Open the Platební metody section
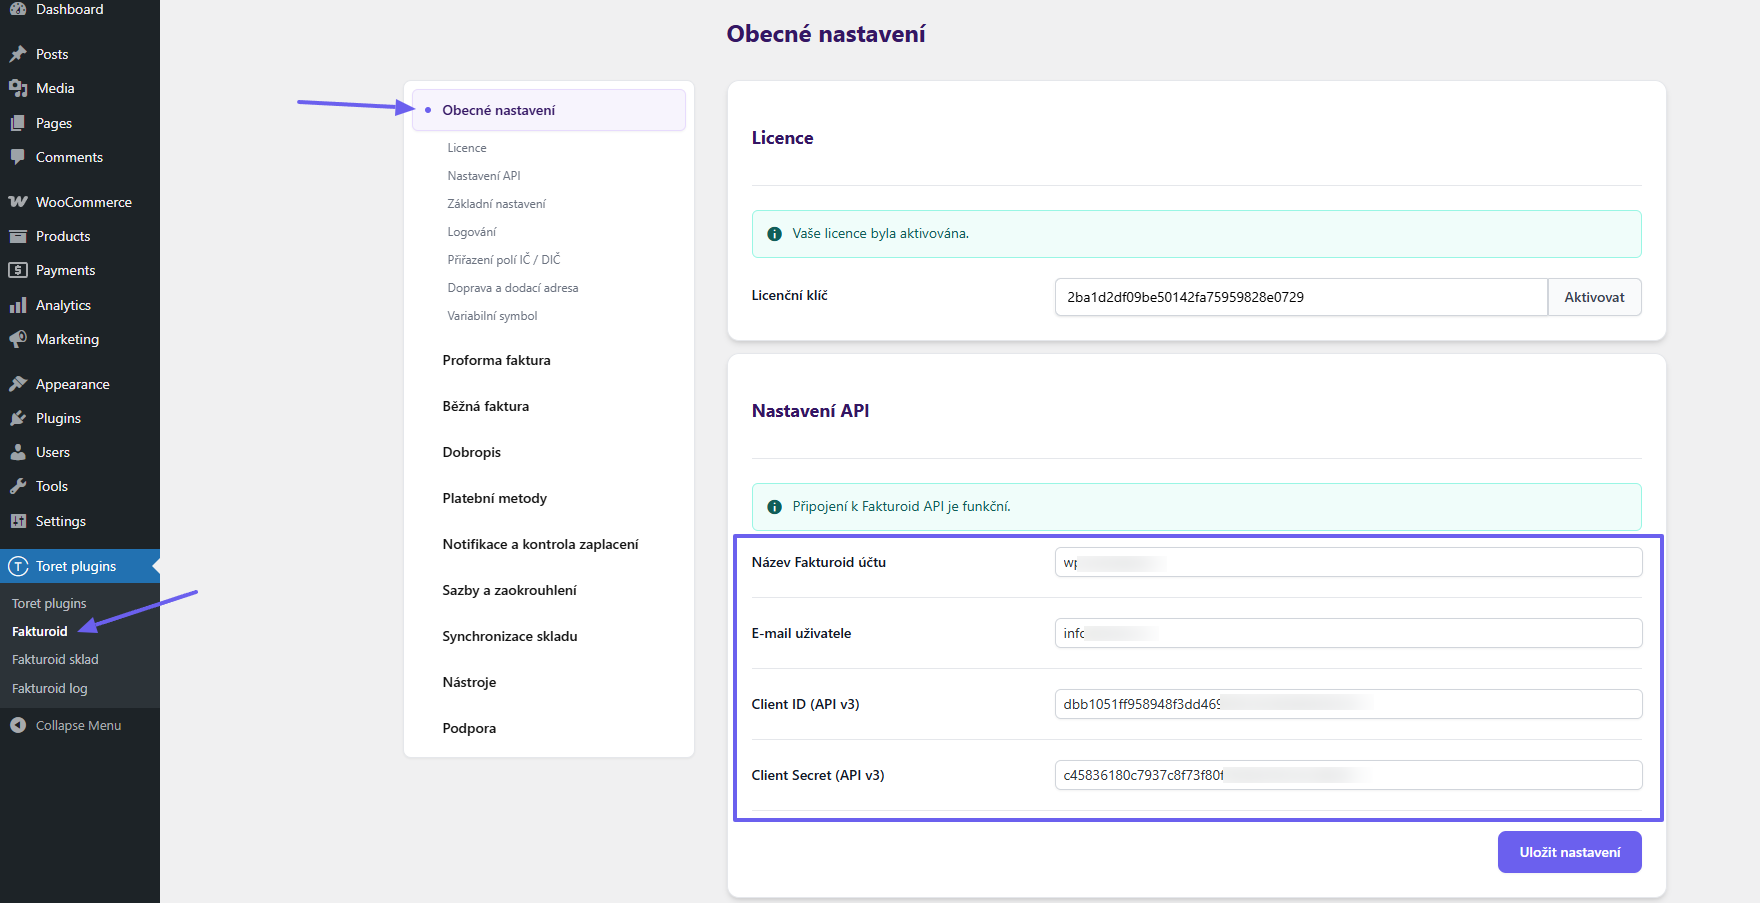This screenshot has width=1760, height=903. [494, 498]
